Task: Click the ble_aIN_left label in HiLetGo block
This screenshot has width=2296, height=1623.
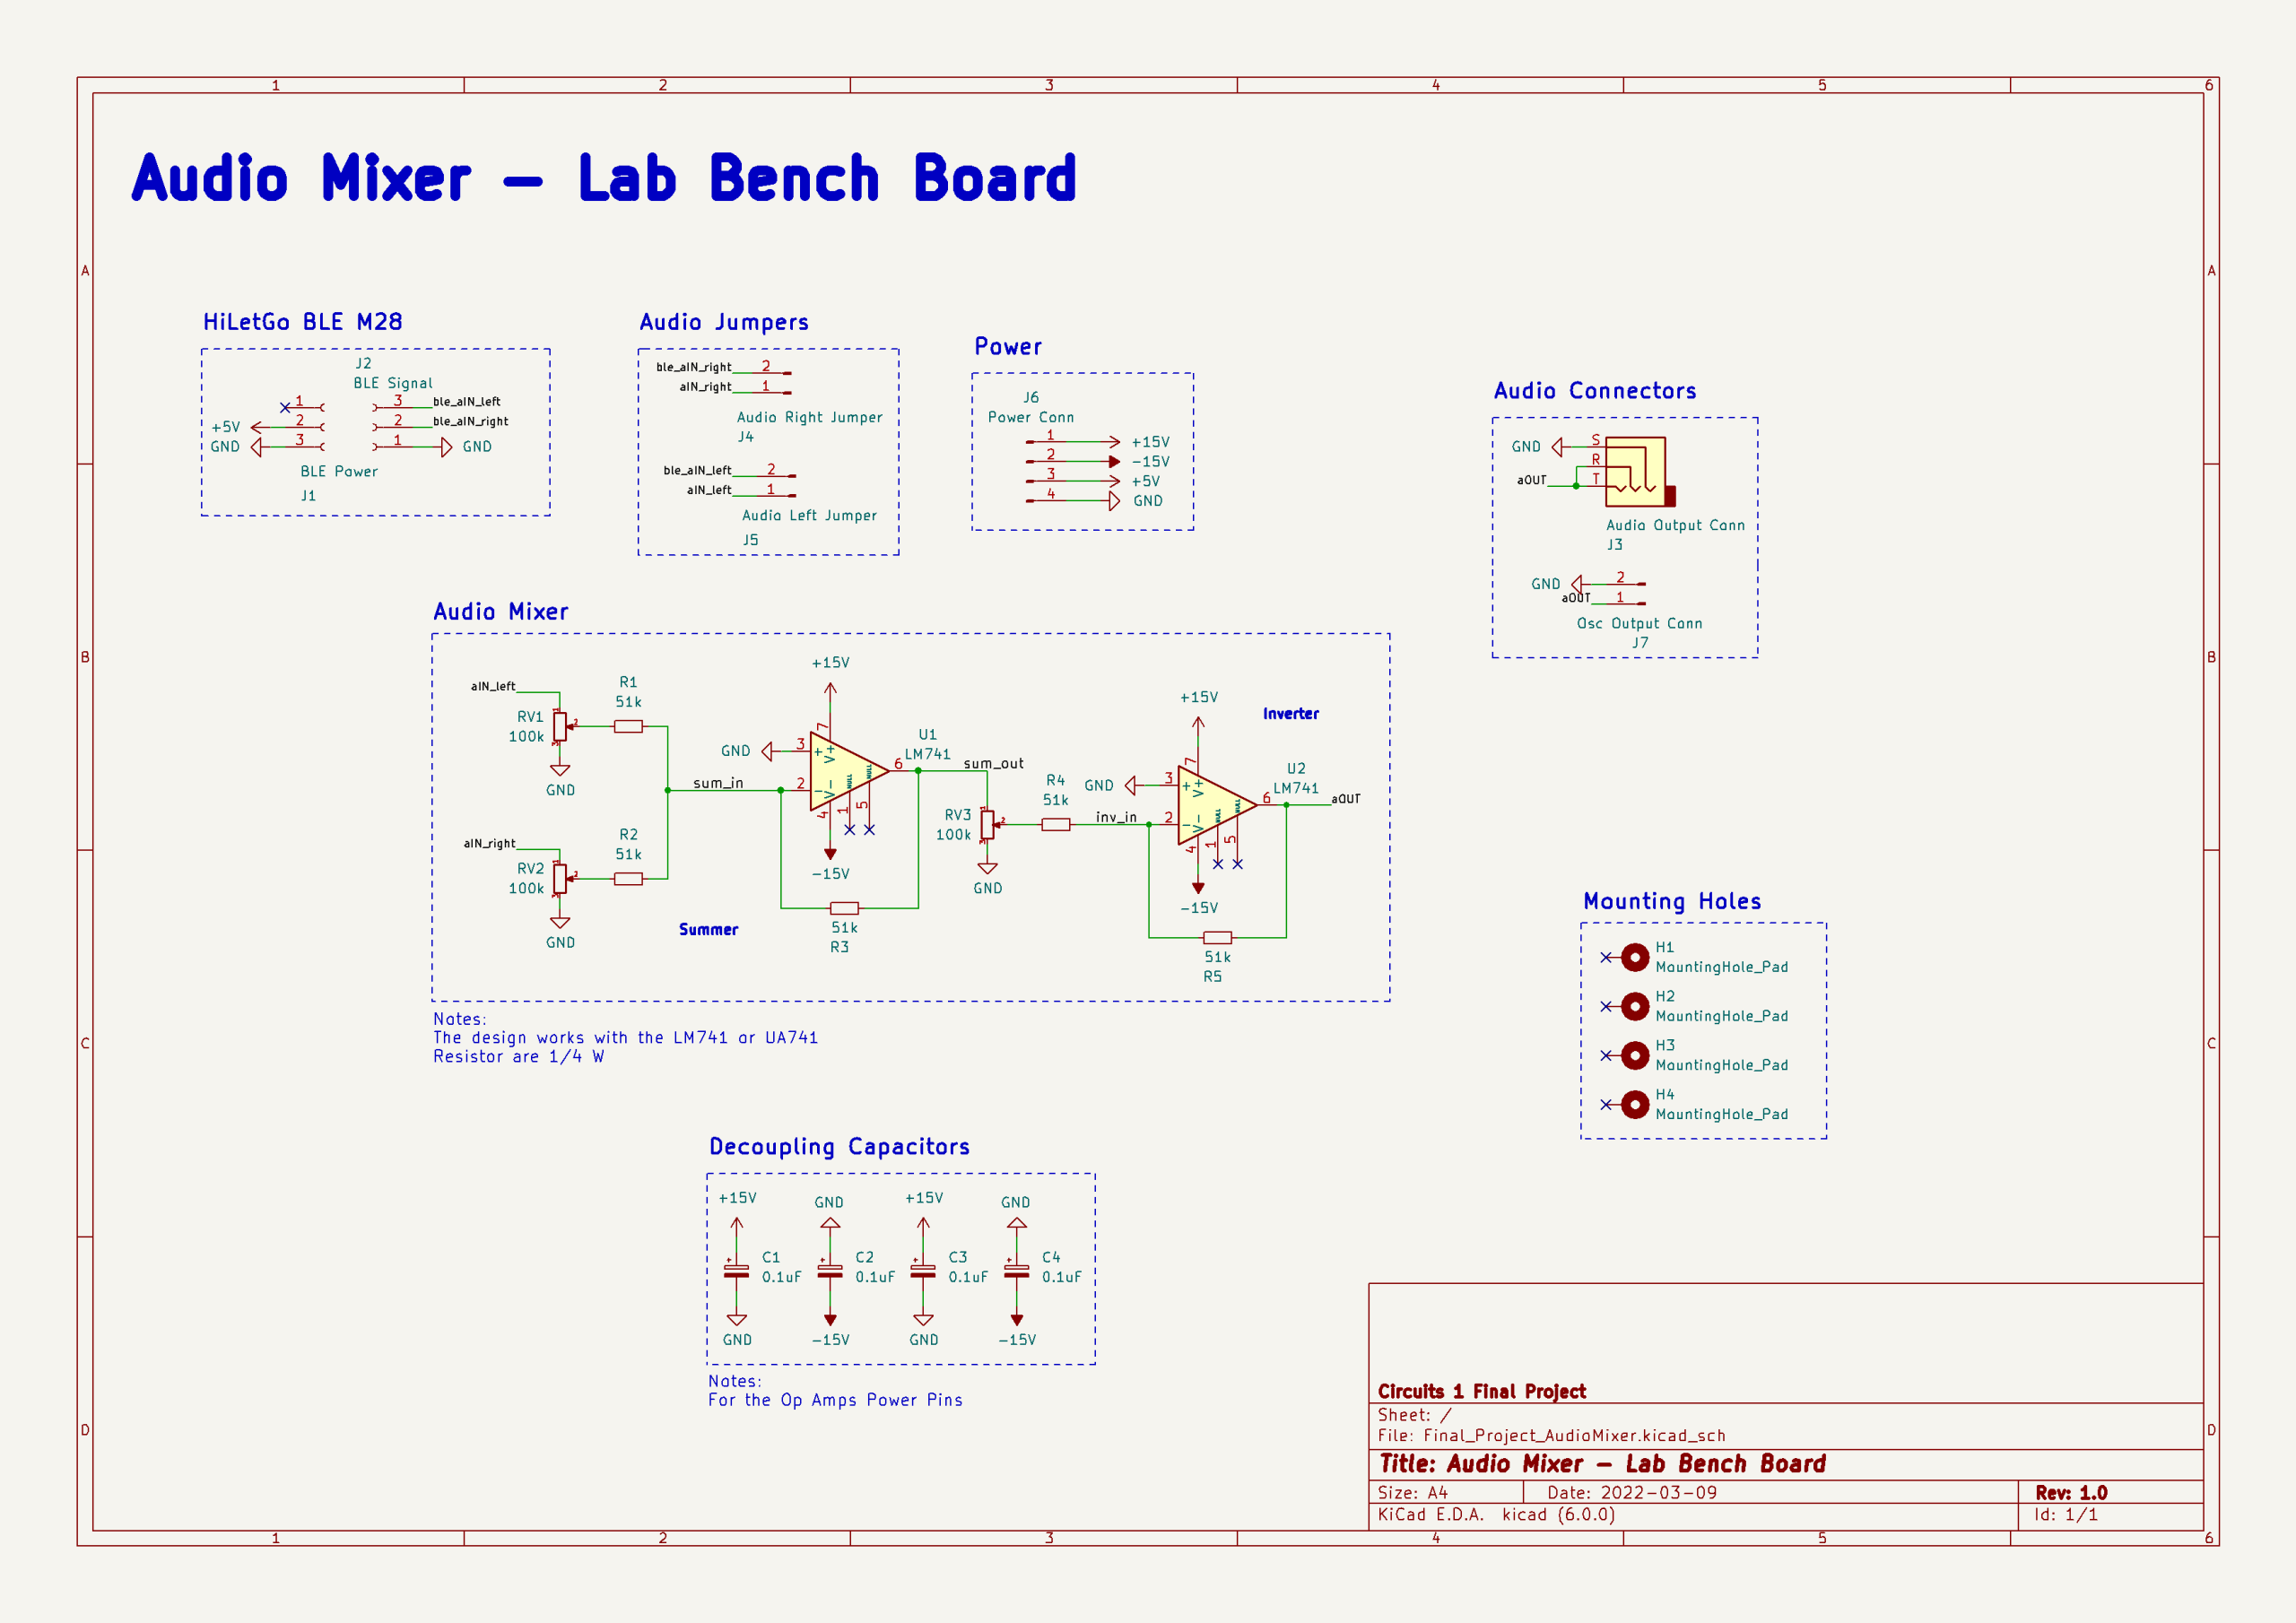Action: 466,402
